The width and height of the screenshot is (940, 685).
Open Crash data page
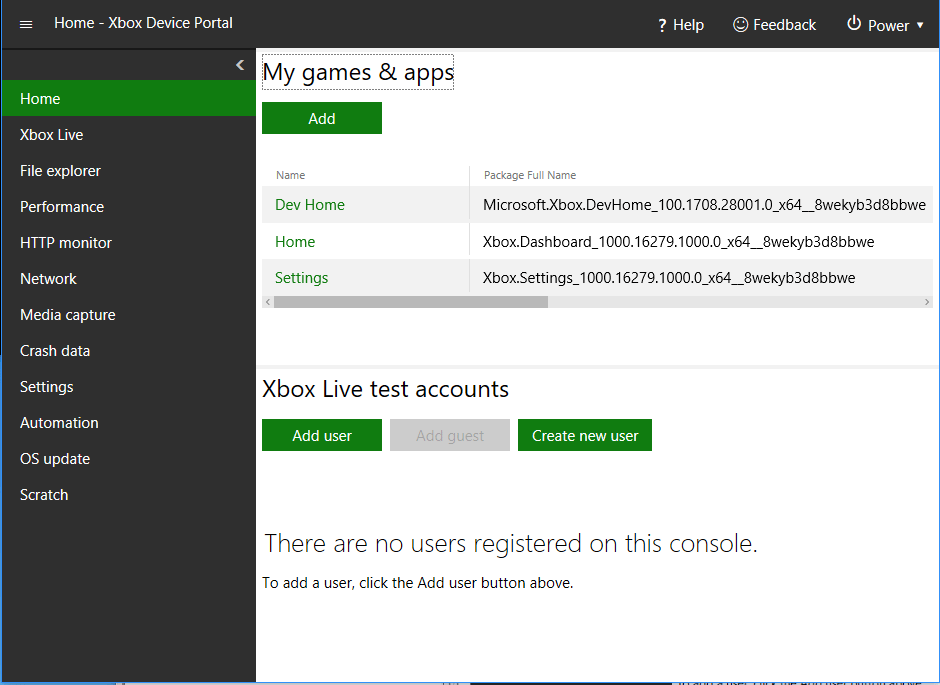tap(129, 351)
